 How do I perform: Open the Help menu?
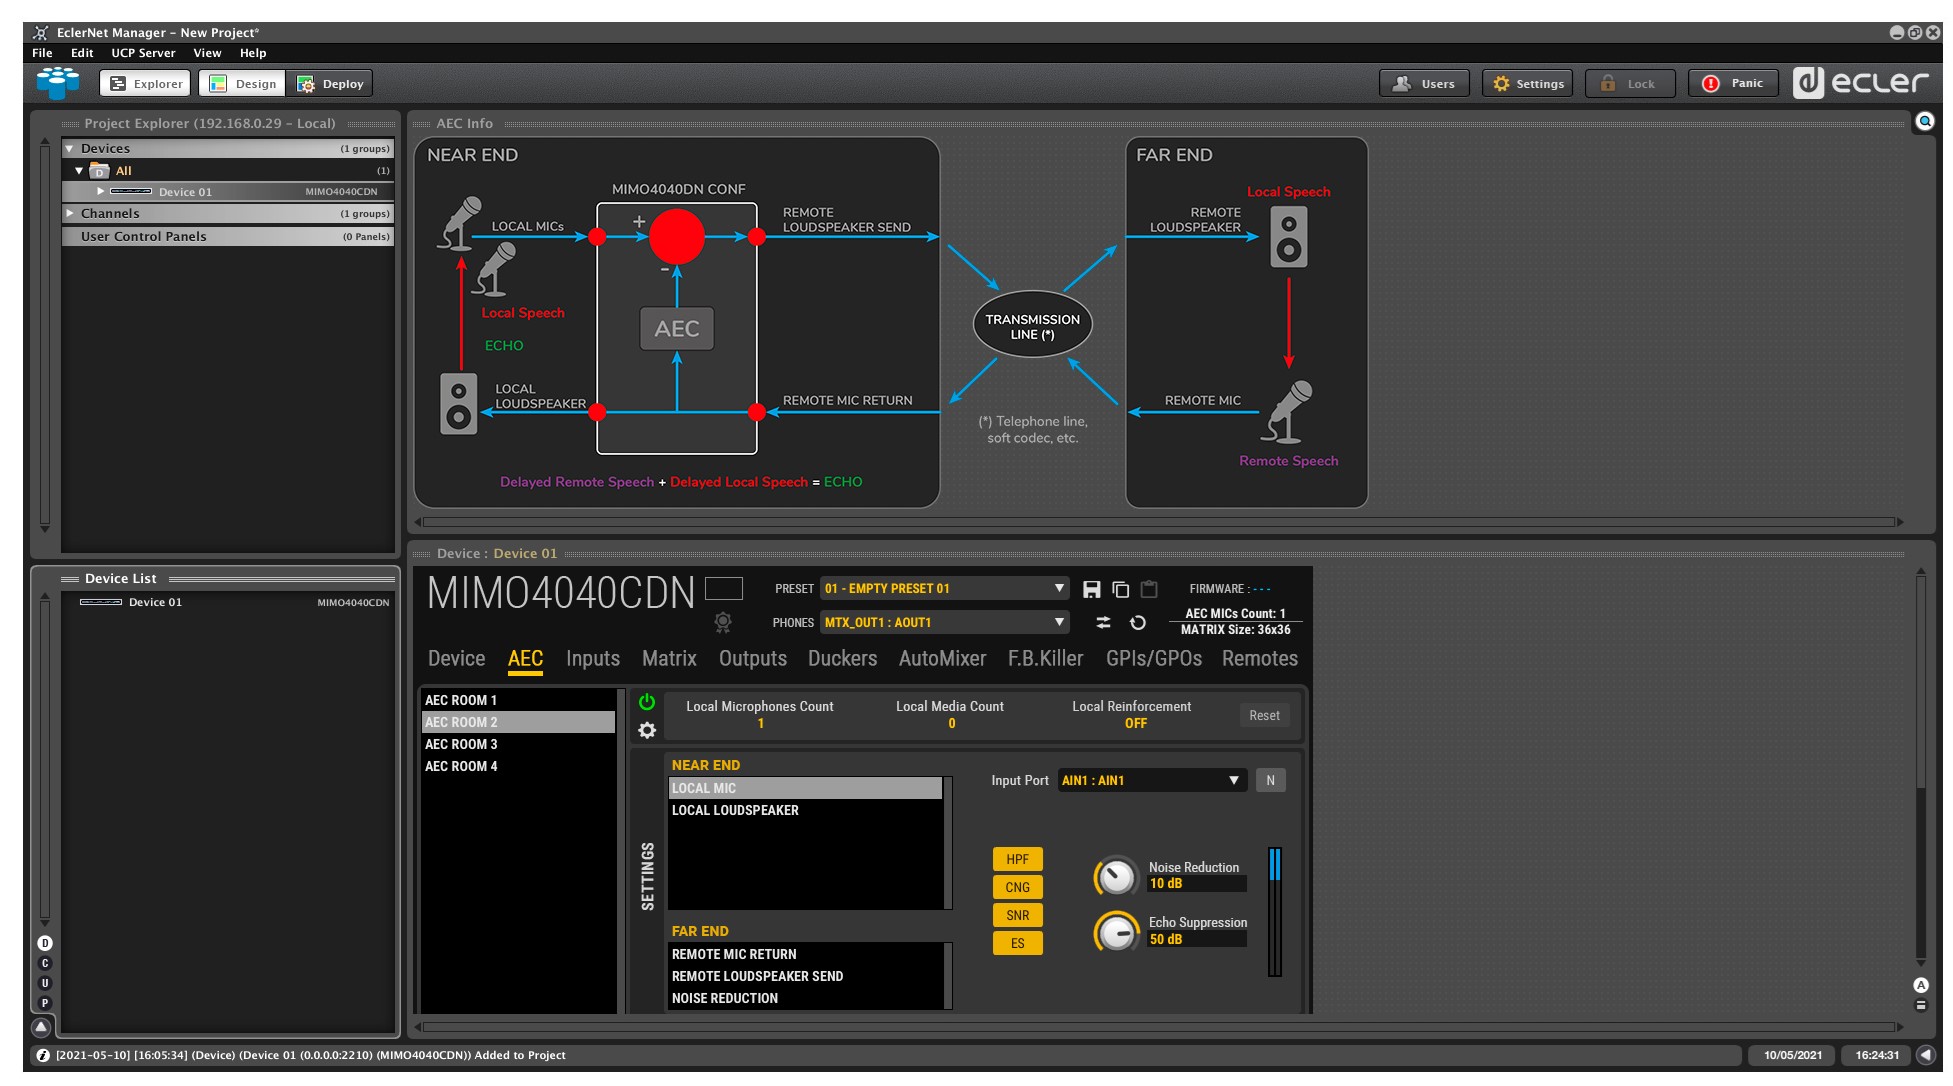pos(253,53)
